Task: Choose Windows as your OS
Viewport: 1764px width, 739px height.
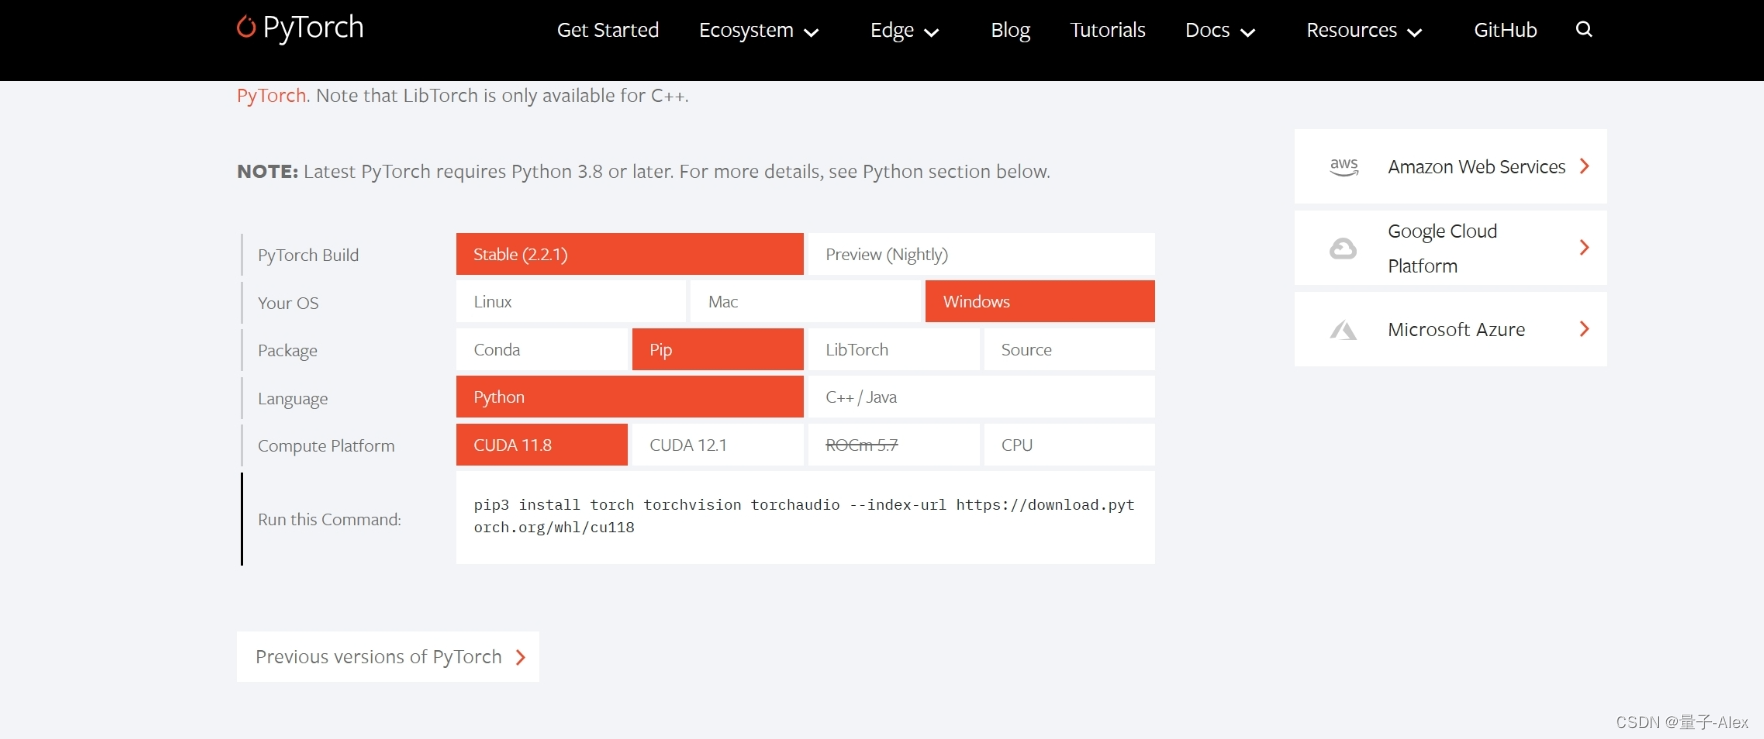Action: (x=1040, y=301)
